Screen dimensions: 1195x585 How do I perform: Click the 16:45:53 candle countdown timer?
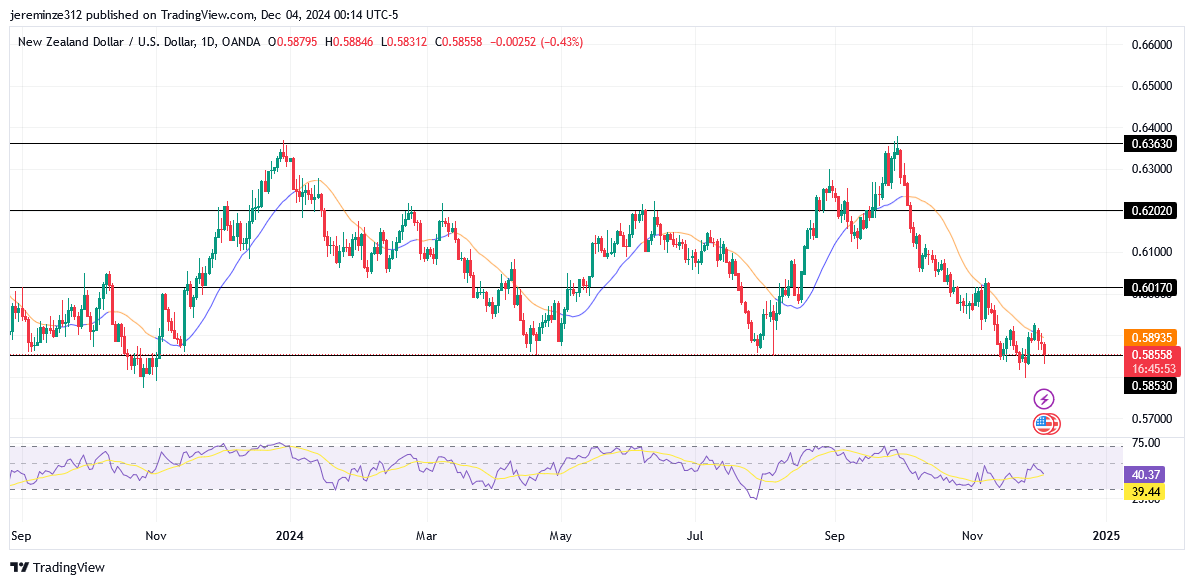[1152, 368]
